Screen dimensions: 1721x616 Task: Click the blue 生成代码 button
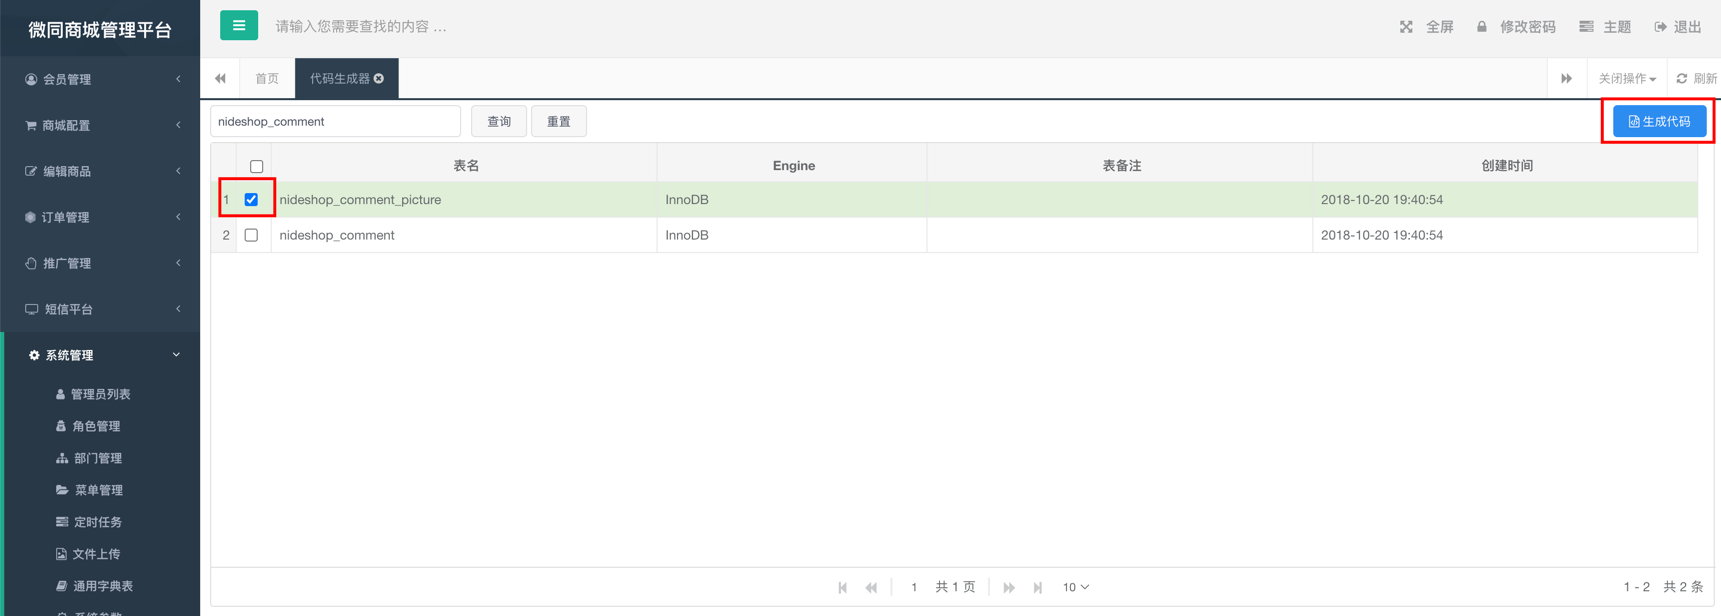[x=1659, y=122]
